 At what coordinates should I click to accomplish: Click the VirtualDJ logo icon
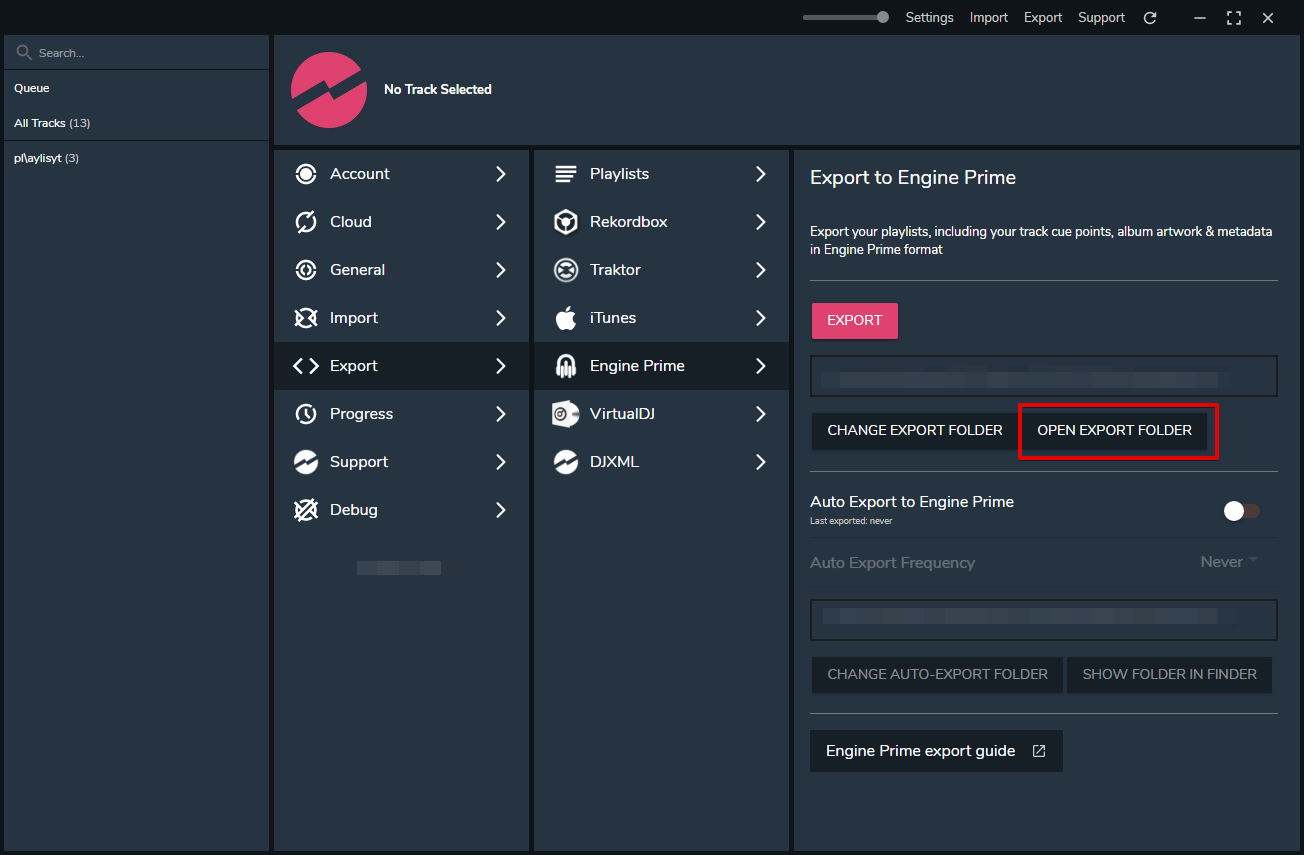[566, 414]
